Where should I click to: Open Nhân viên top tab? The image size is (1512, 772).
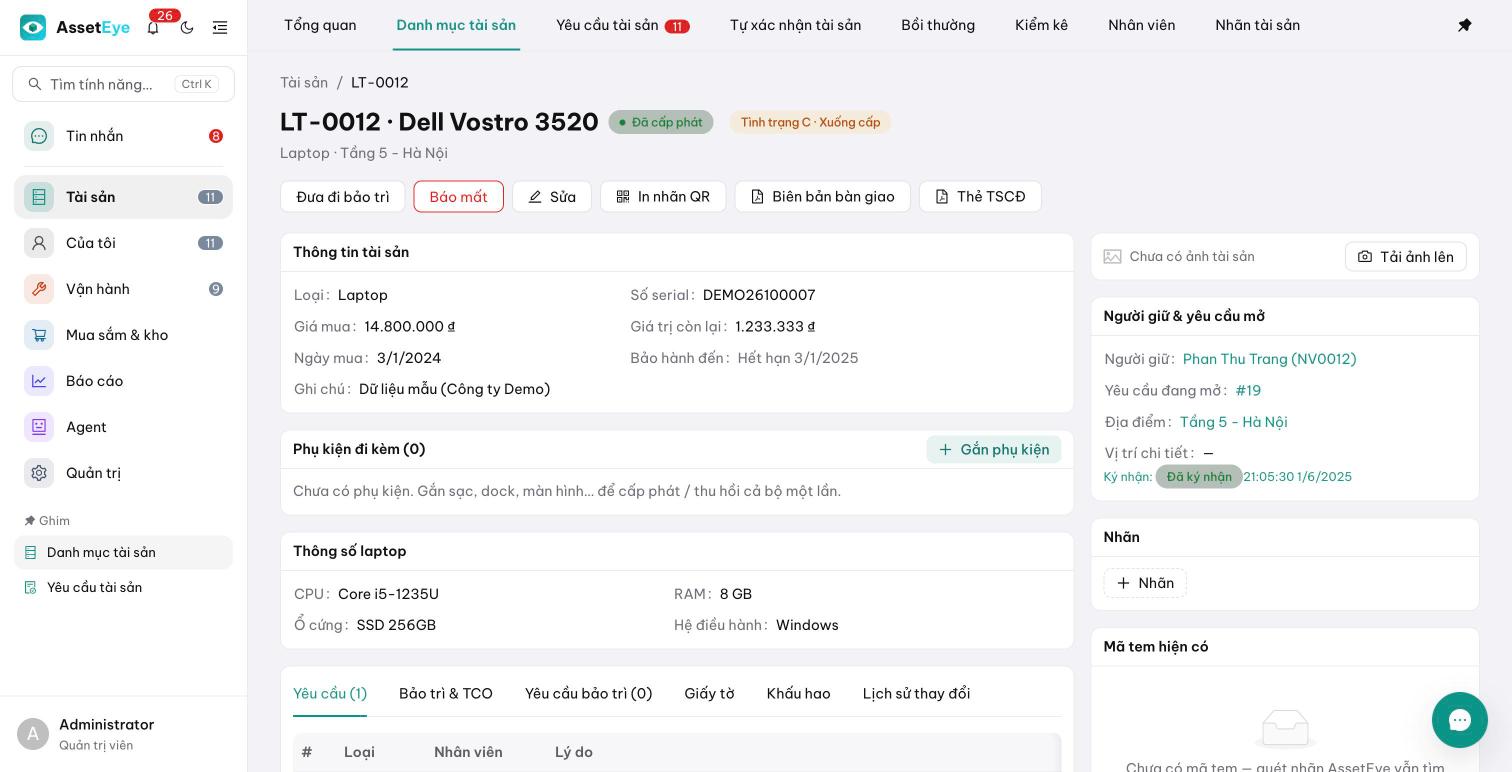coord(1141,25)
